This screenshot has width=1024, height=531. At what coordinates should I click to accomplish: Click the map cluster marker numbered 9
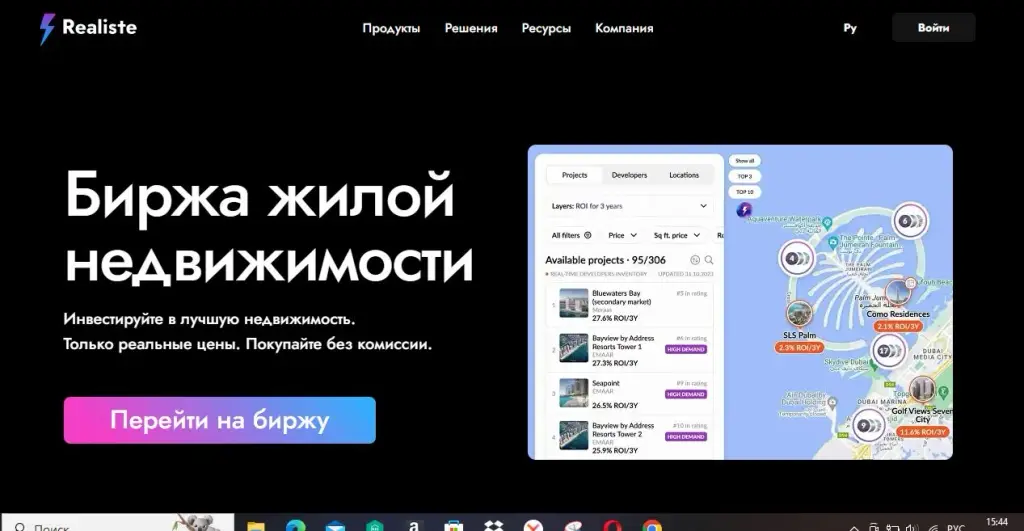869,425
